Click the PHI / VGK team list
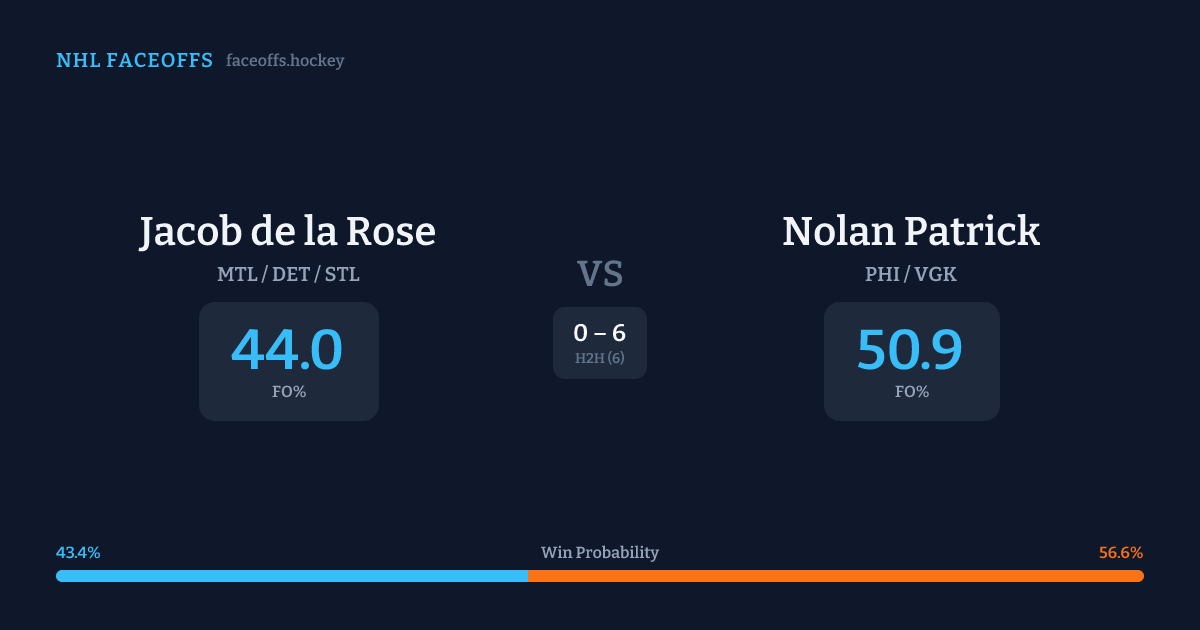 pyautogui.click(x=911, y=274)
